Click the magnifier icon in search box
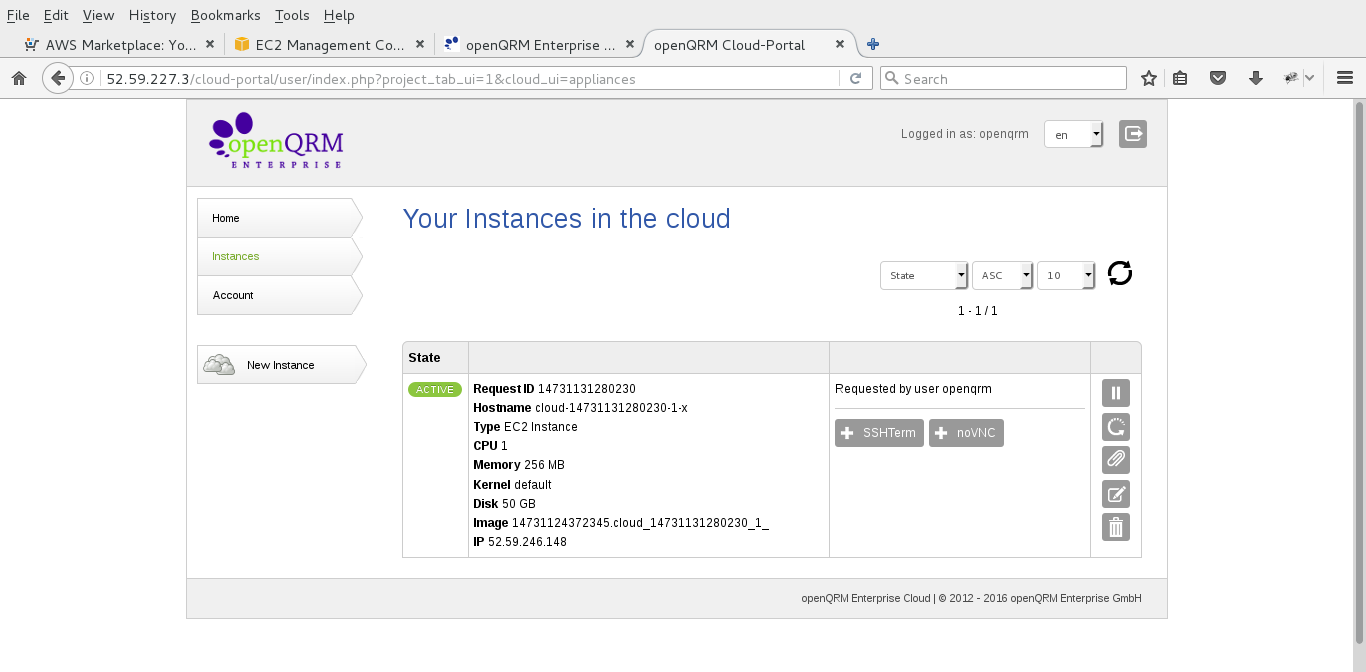Screen dimensions: 1366x672 coord(891,78)
